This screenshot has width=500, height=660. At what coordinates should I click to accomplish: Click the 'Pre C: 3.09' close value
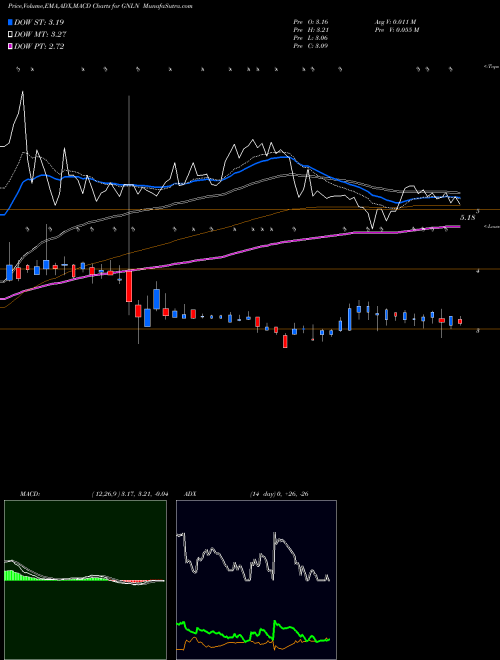(311, 45)
